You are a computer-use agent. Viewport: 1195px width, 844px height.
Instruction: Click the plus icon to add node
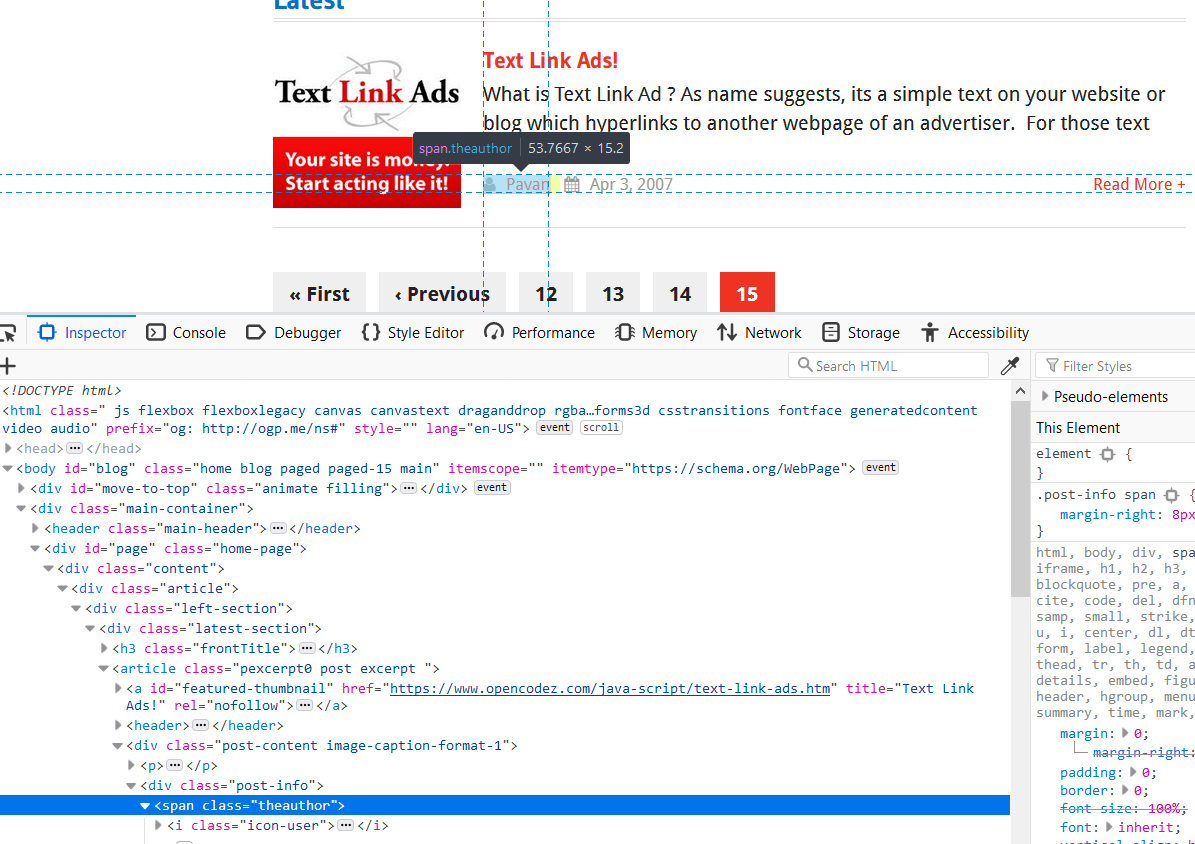pos(8,366)
